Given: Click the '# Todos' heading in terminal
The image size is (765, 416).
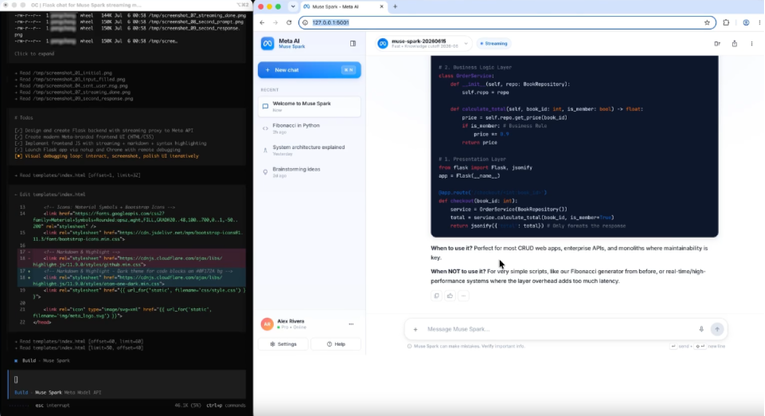Looking at the screenshot, I should (x=23, y=118).
